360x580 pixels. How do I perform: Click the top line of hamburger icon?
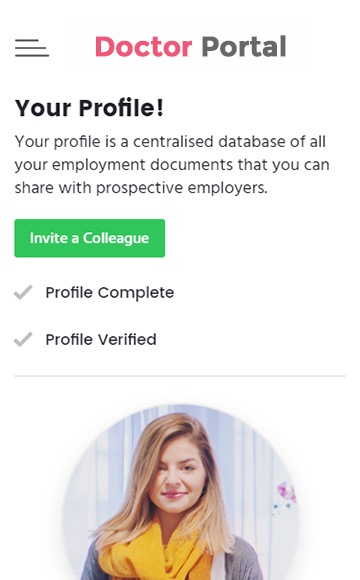tap(27, 40)
